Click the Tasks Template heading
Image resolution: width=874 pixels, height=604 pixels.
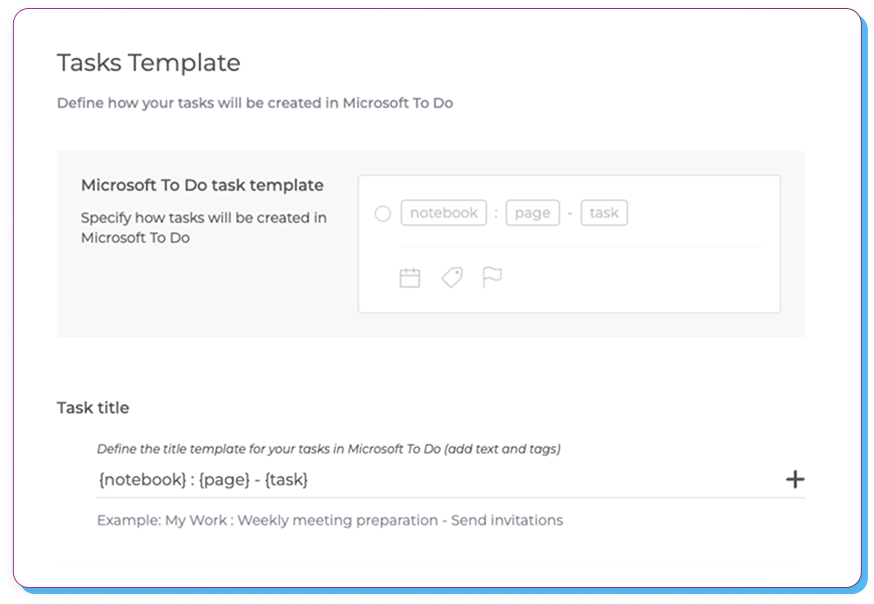[x=149, y=62]
